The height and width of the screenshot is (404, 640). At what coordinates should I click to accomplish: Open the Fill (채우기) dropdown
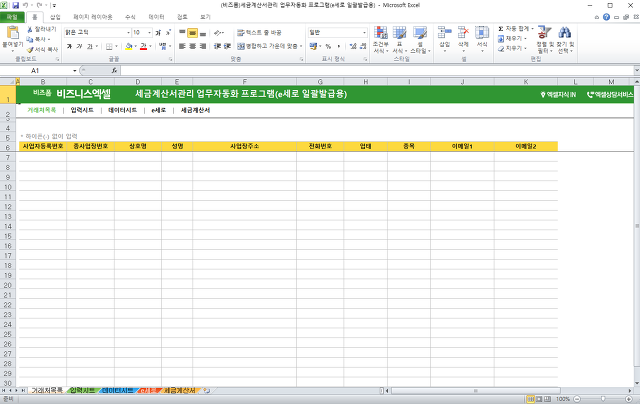[x=512, y=39]
